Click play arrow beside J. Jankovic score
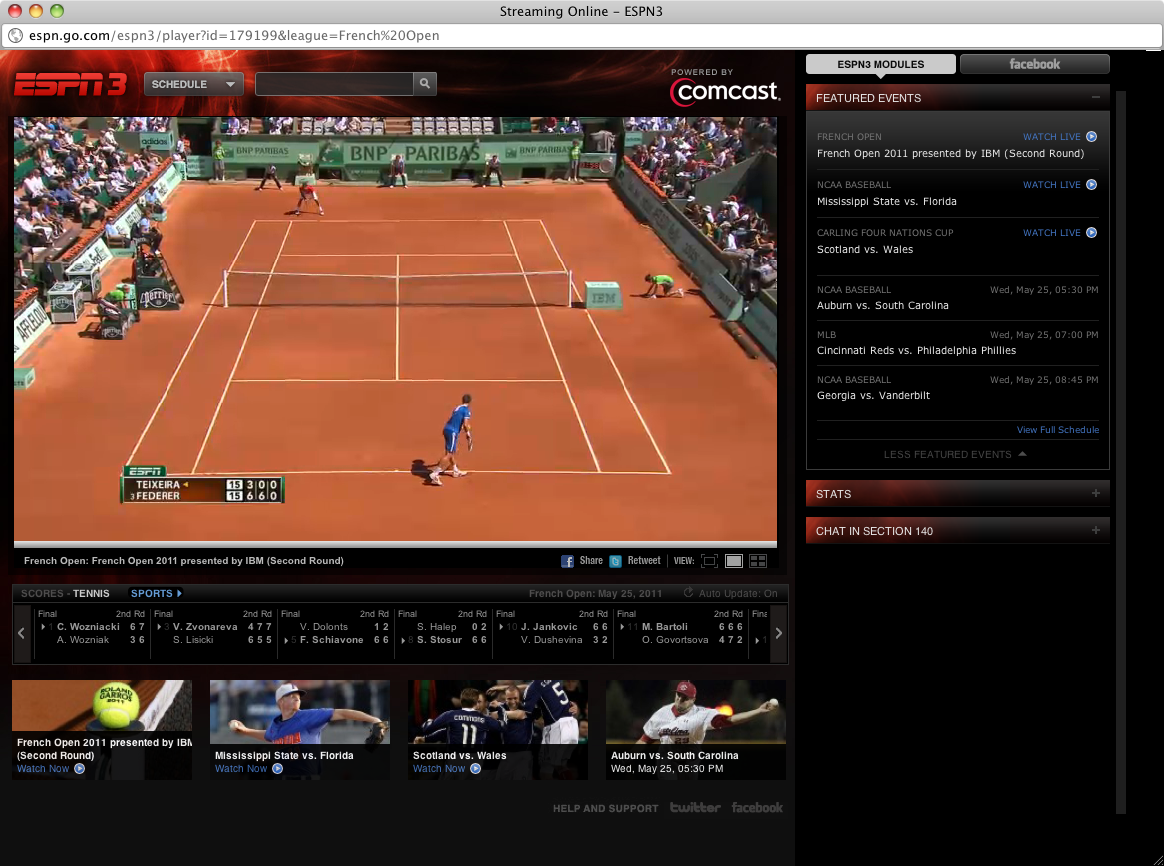This screenshot has height=866, width=1164. click(501, 627)
